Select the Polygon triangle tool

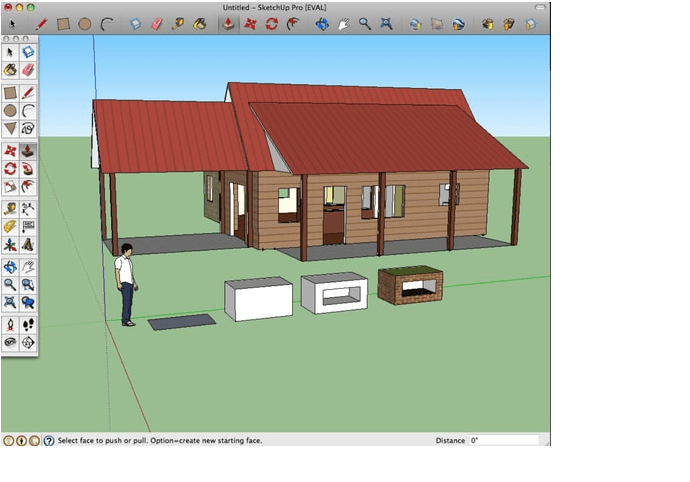pyautogui.click(x=10, y=129)
